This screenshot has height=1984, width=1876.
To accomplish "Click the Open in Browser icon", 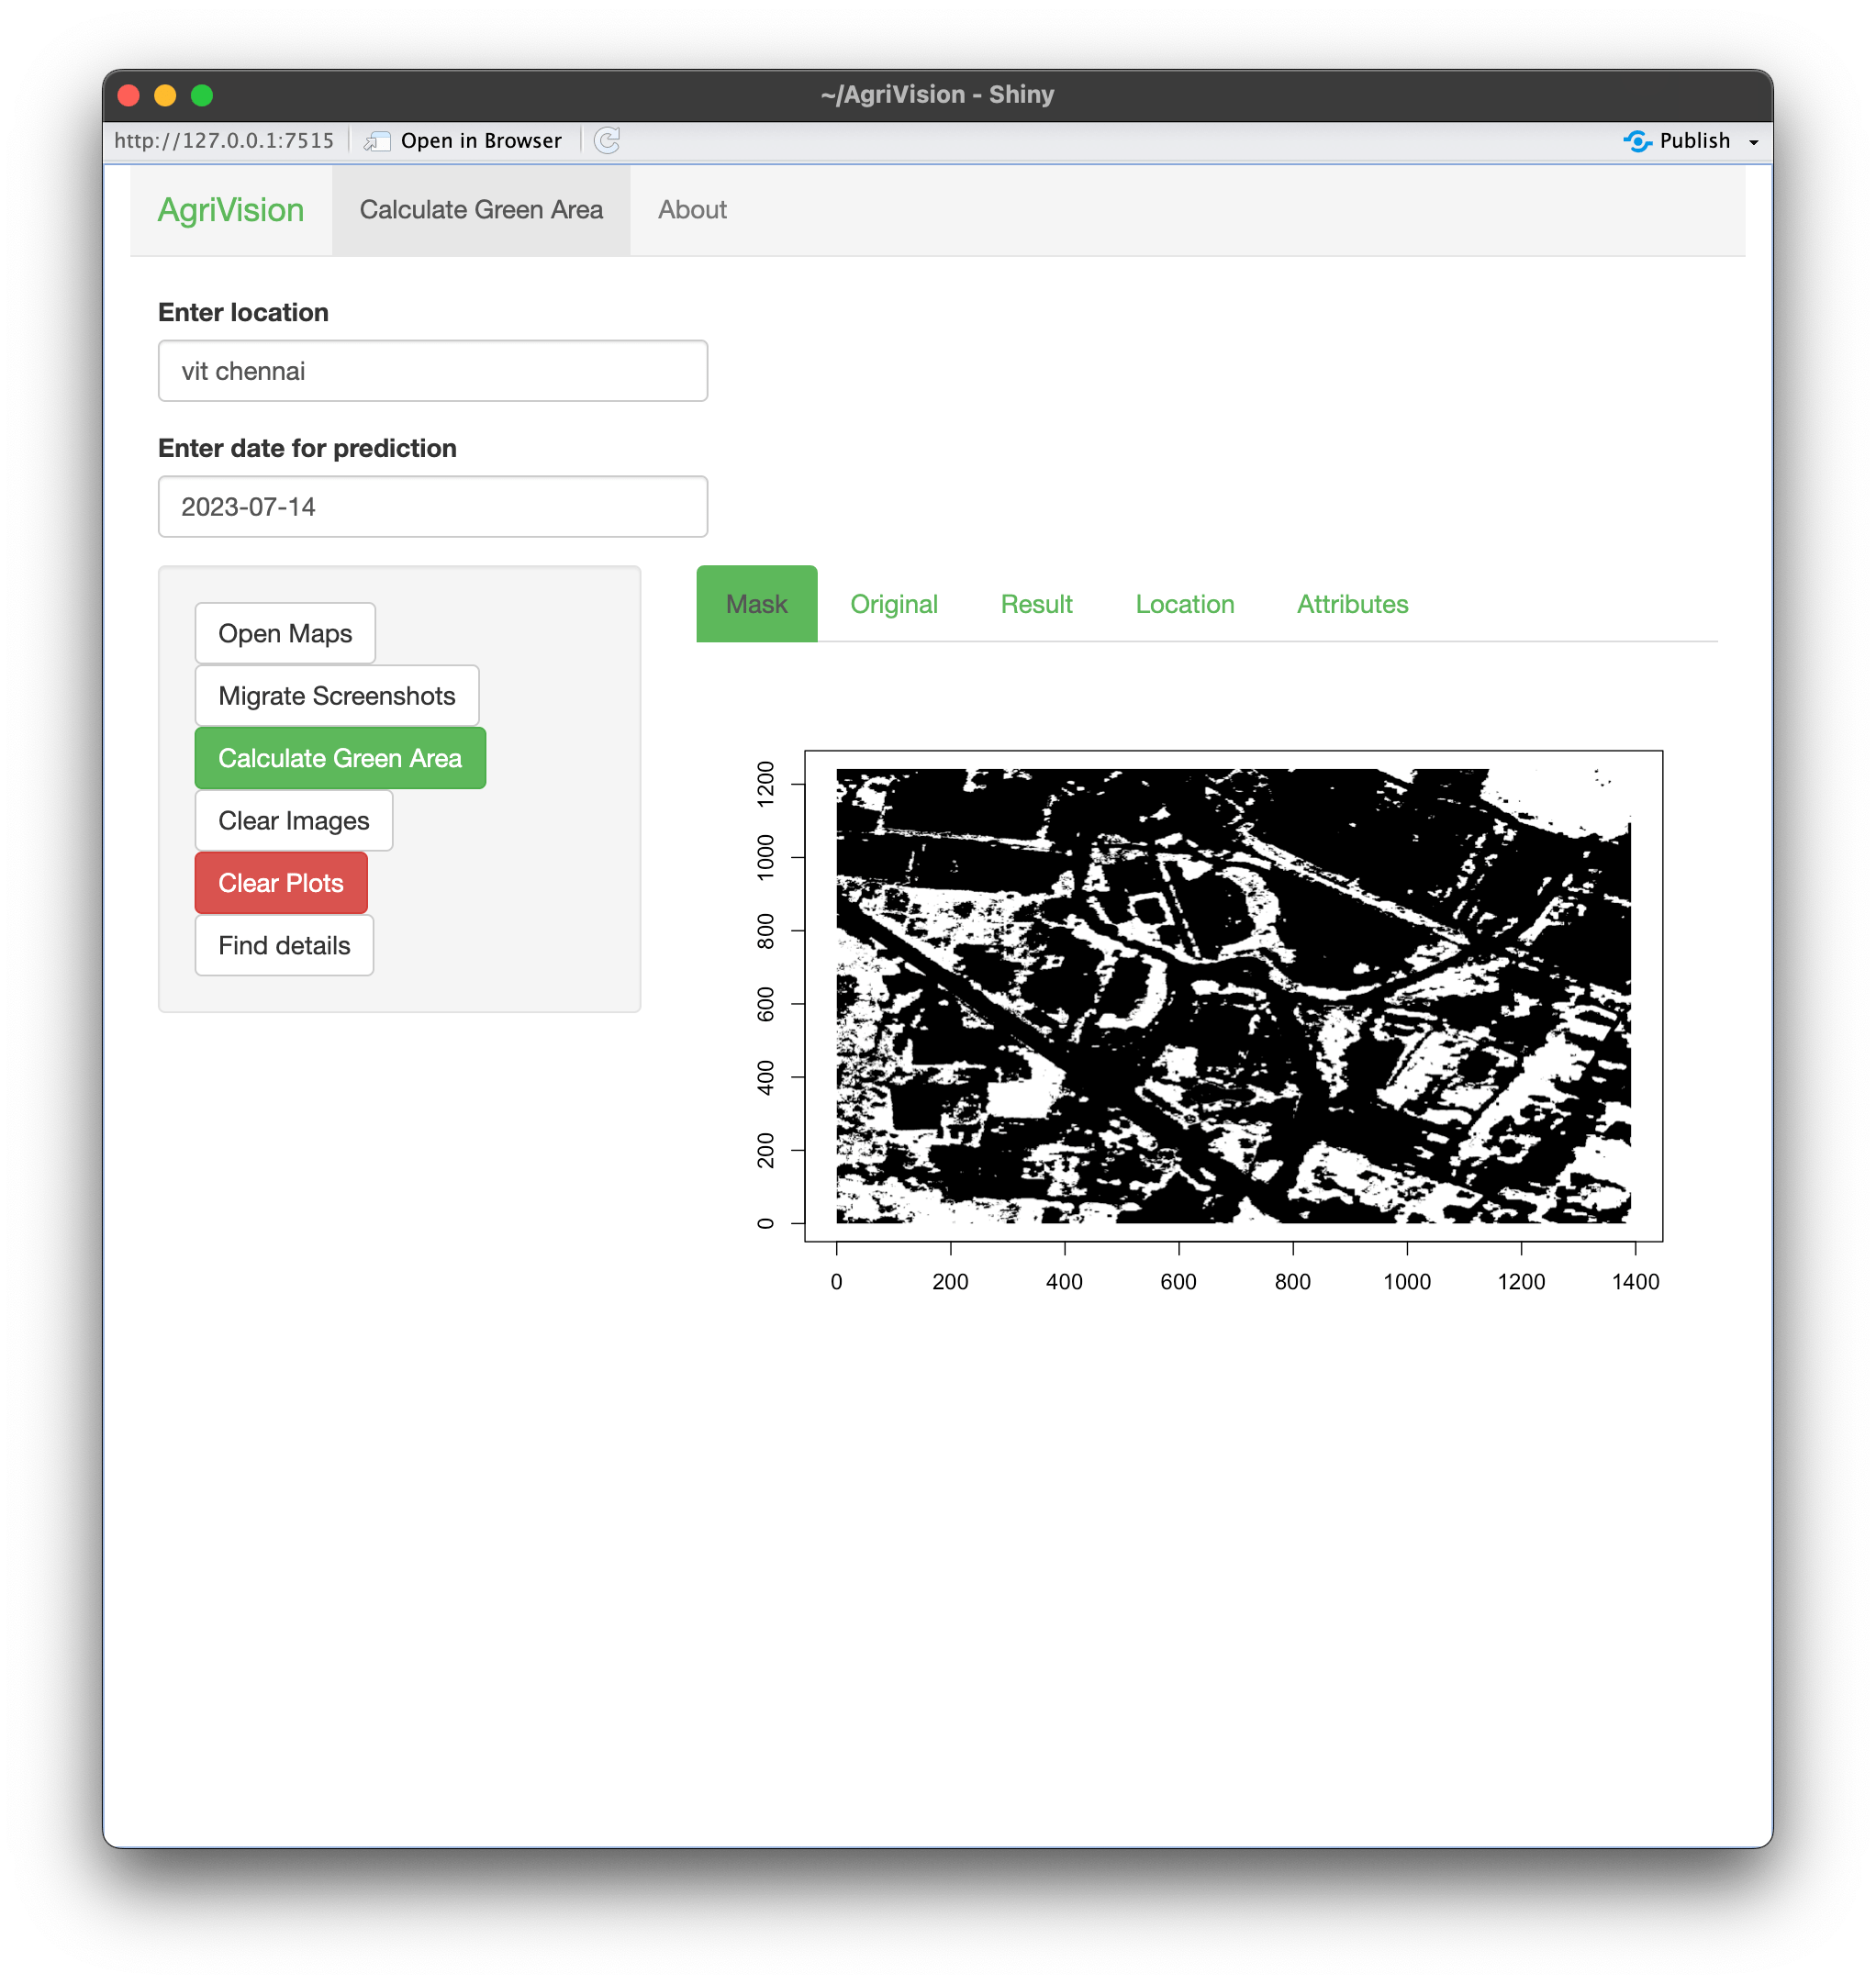I will tap(376, 141).
